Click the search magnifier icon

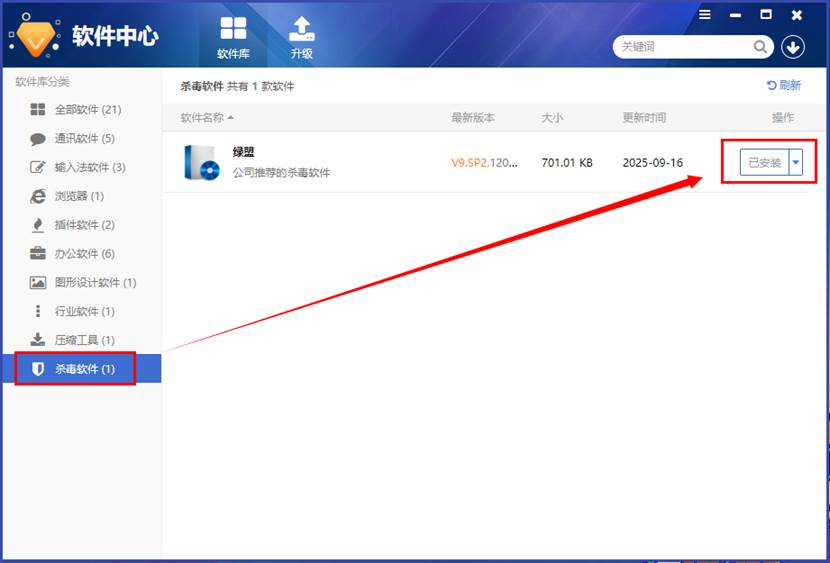point(761,47)
